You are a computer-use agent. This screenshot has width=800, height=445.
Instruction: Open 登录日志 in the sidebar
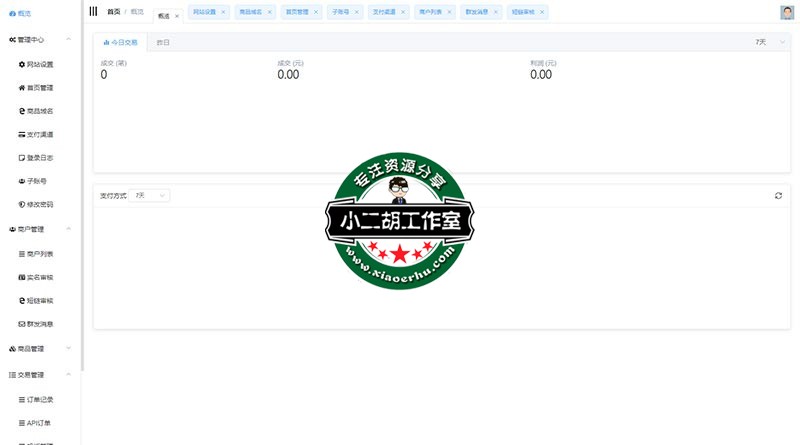[x=40, y=158]
